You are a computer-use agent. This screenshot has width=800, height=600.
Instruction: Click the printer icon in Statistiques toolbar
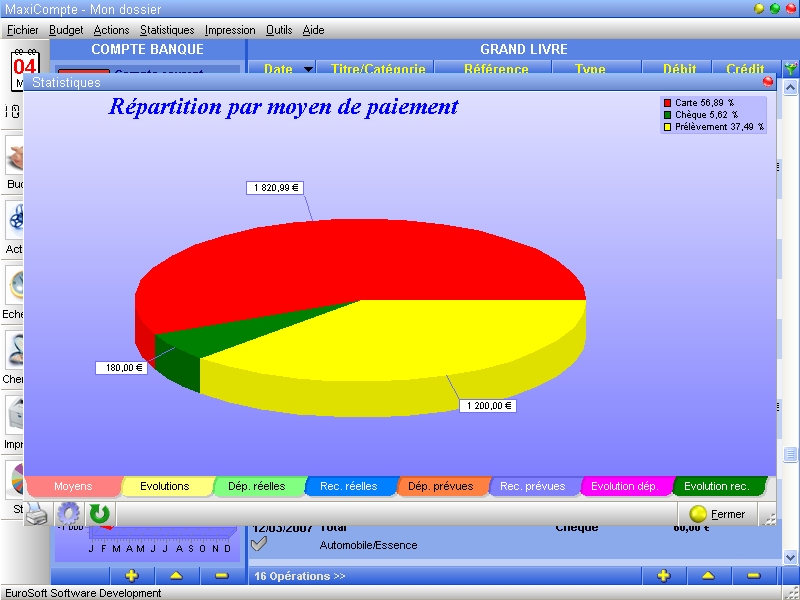tap(36, 515)
